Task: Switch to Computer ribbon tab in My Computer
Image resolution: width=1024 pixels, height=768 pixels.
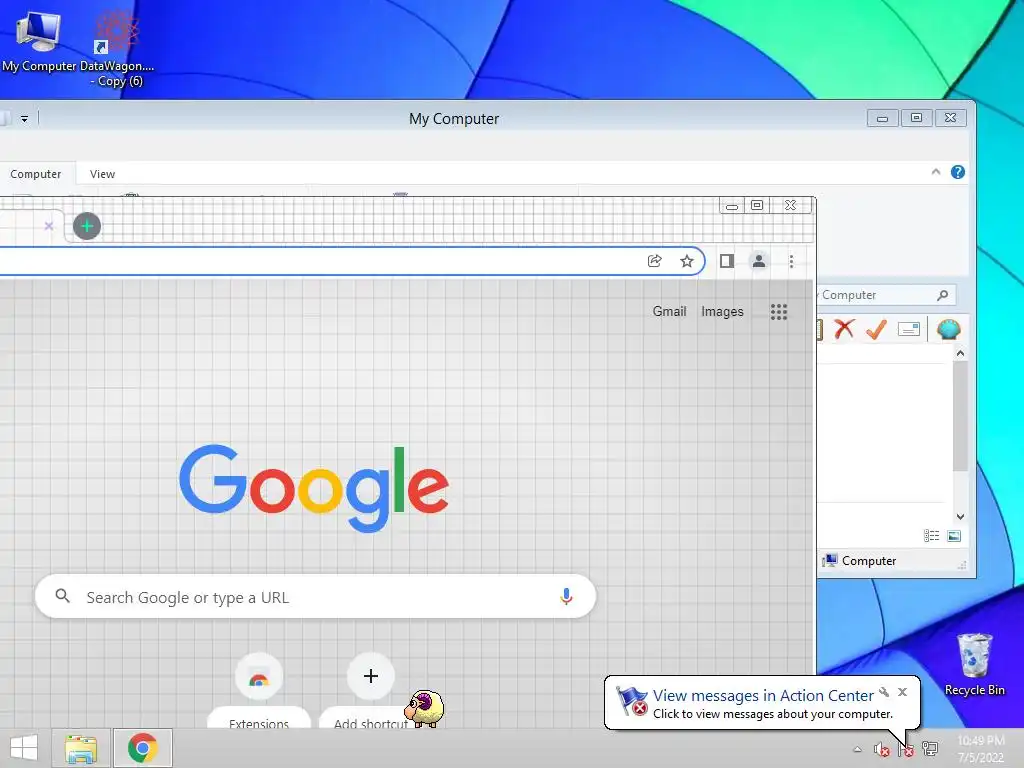Action: coord(35,174)
